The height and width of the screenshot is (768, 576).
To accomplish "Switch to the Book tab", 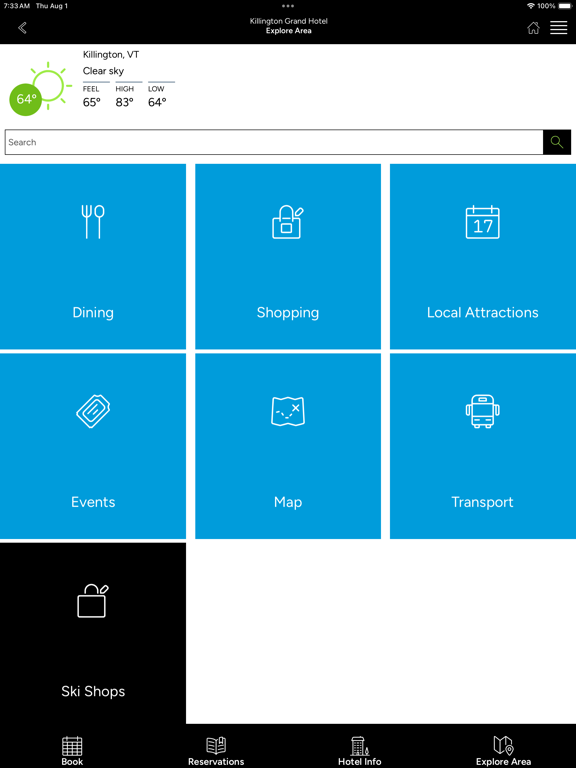I will [x=72, y=751].
